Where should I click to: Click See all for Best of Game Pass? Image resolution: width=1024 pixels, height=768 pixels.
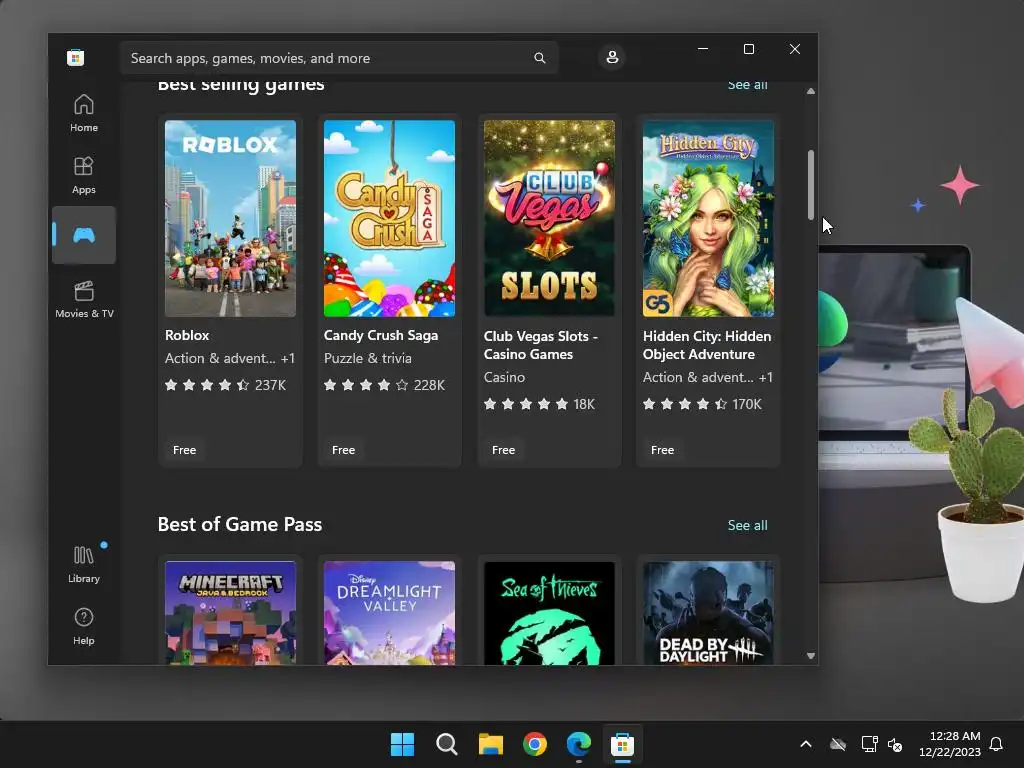point(748,525)
